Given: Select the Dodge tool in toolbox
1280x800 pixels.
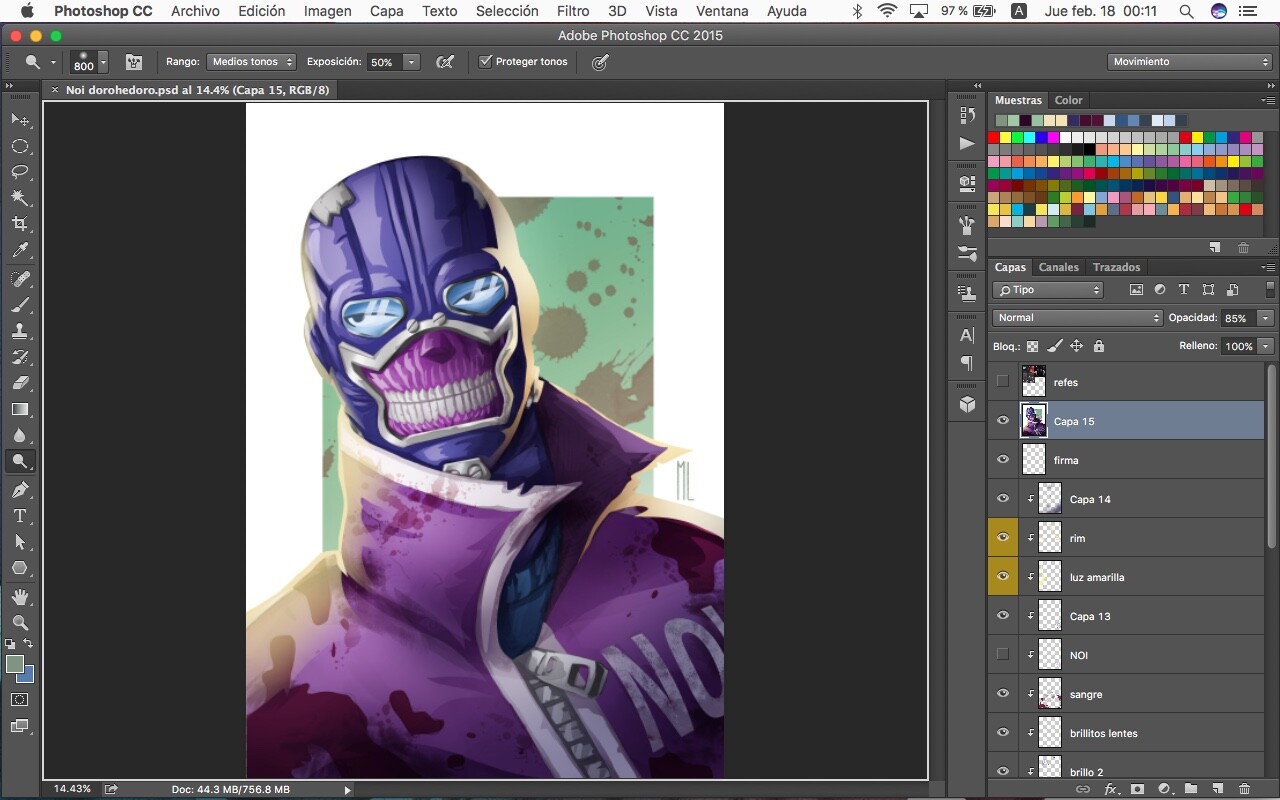Looking at the screenshot, I should (20, 461).
